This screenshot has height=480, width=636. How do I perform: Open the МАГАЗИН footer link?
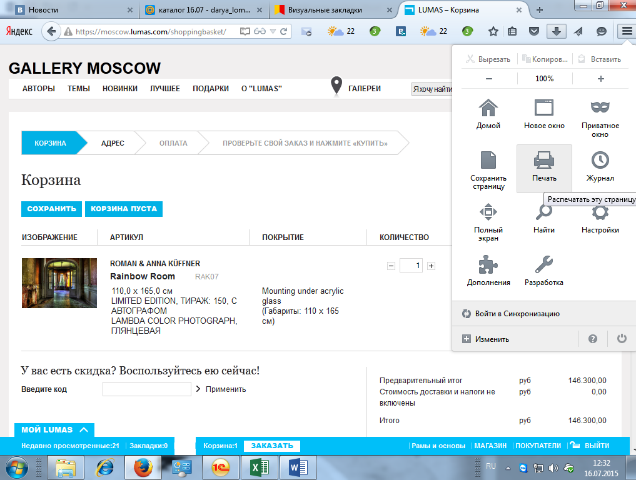click(x=490, y=446)
